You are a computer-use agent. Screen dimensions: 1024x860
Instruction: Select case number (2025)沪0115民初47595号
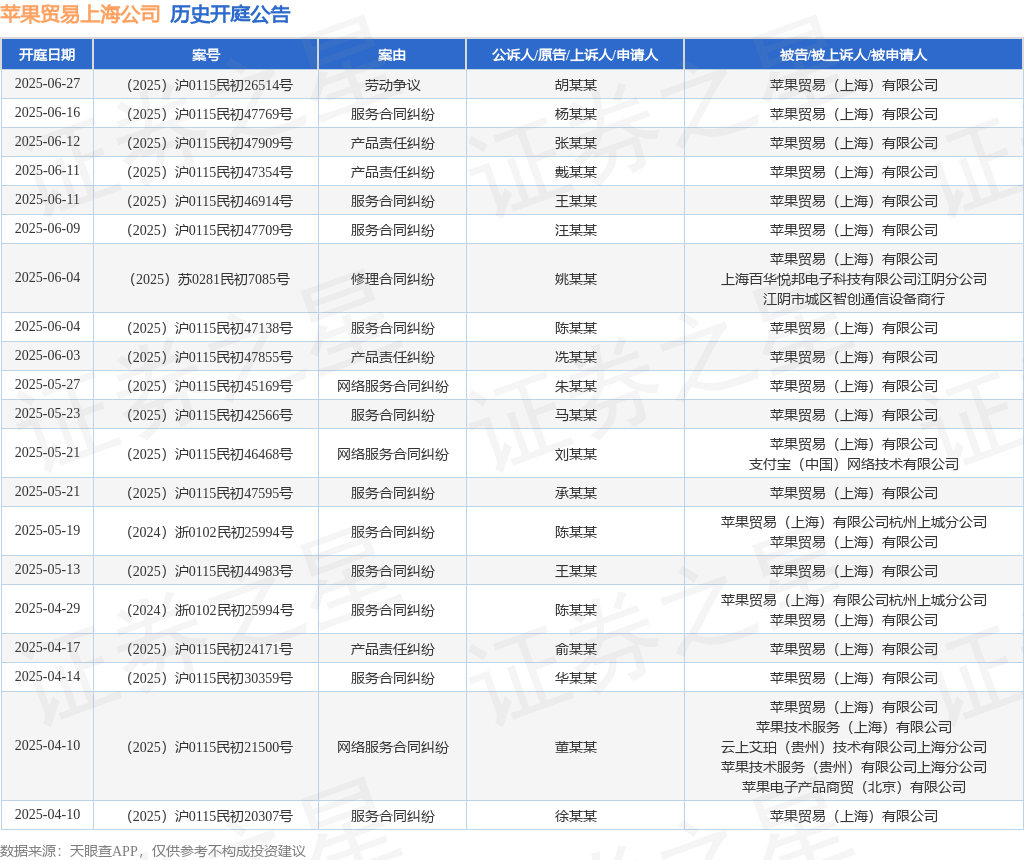[x=210, y=493]
